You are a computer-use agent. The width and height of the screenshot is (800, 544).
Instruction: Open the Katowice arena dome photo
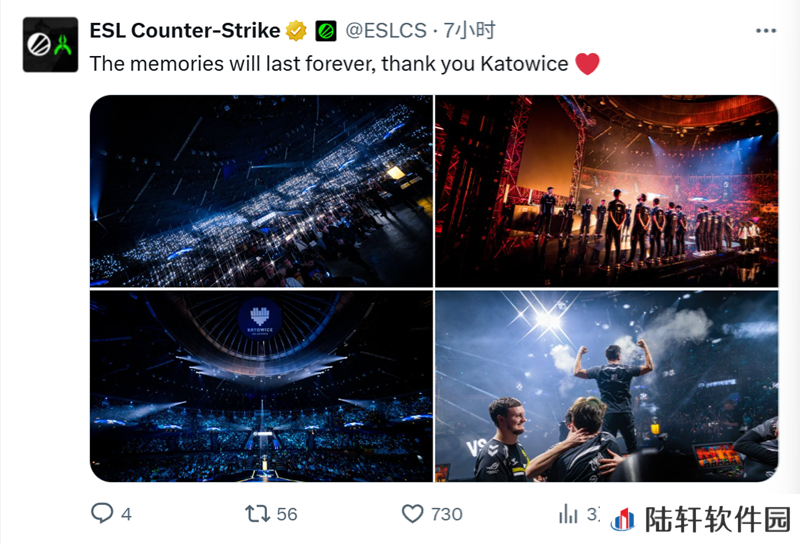click(x=261, y=386)
